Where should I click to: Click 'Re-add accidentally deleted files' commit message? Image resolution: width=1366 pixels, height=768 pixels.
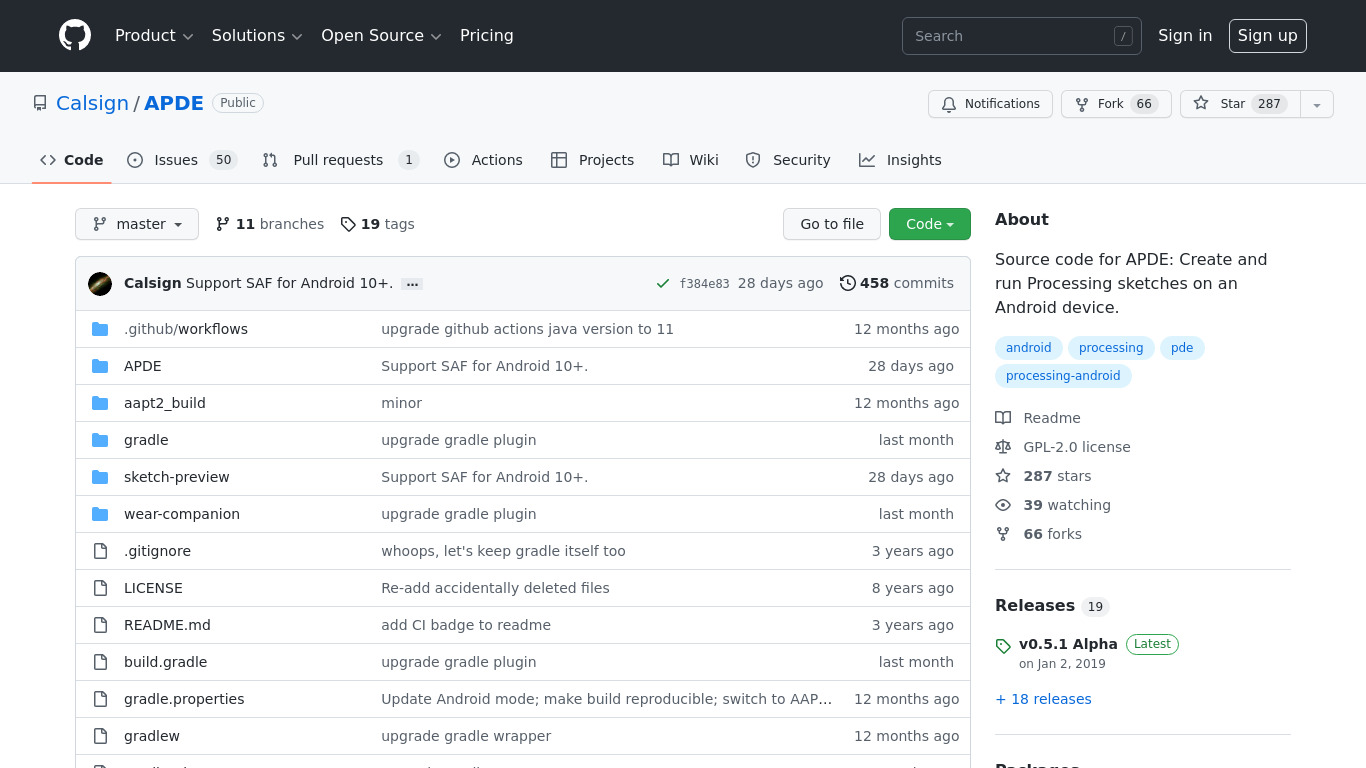click(495, 588)
